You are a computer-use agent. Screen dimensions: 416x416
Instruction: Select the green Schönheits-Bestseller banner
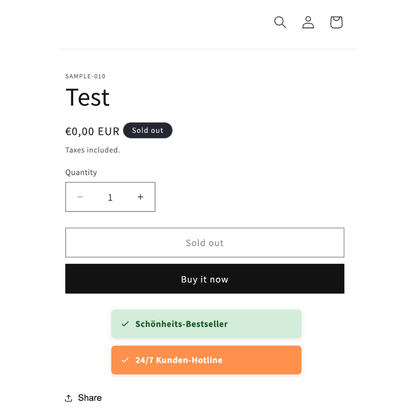tap(206, 324)
